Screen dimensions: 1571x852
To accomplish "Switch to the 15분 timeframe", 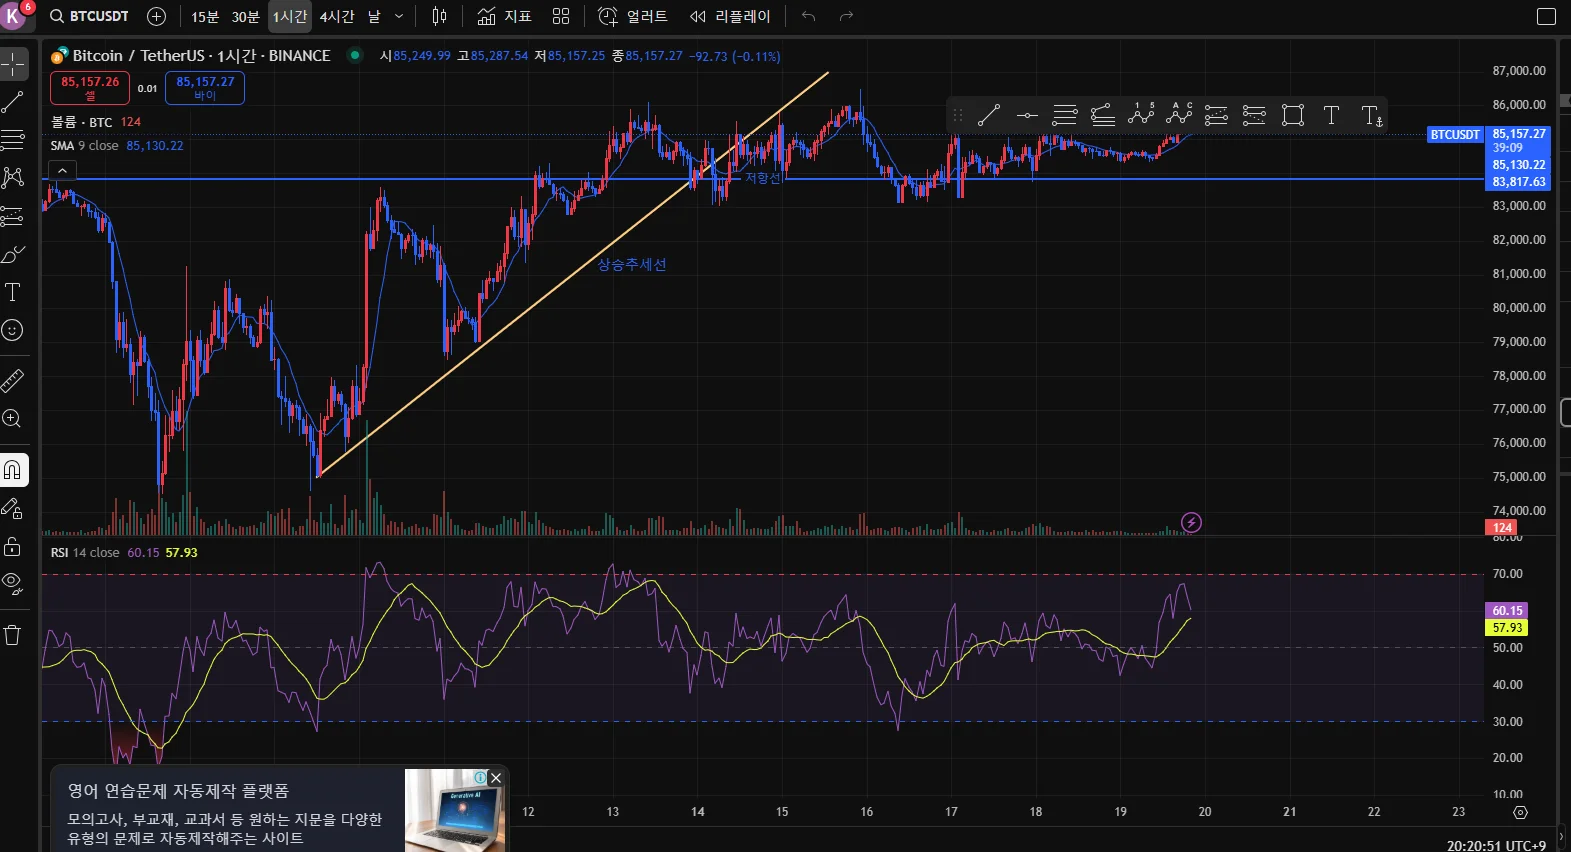I will [x=205, y=16].
